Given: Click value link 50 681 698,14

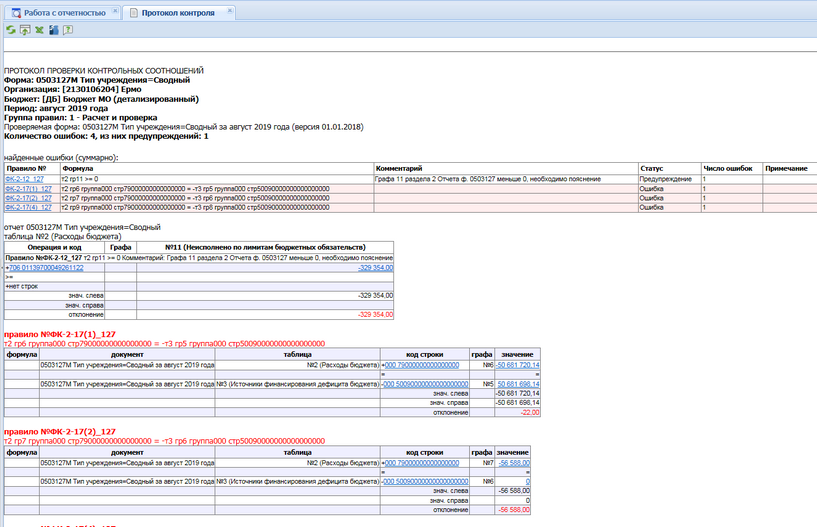Looking at the screenshot, I should pos(518,384).
